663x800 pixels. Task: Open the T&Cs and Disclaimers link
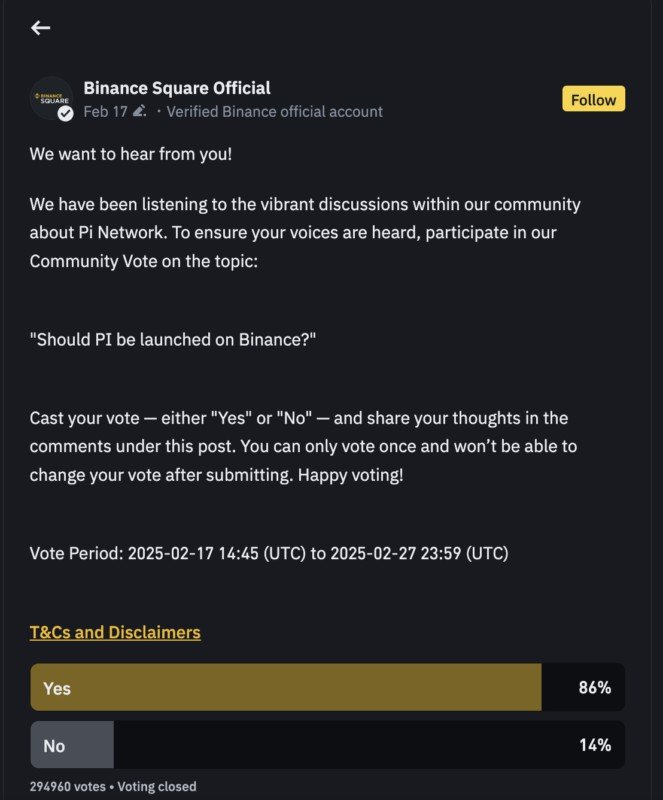pyautogui.click(x=115, y=632)
